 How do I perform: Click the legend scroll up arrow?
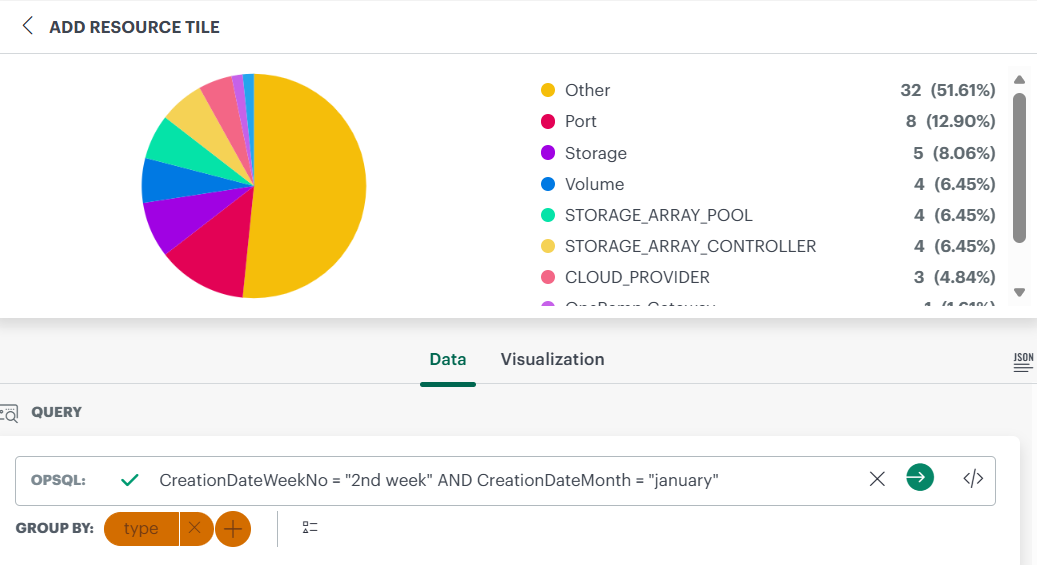point(1019,79)
